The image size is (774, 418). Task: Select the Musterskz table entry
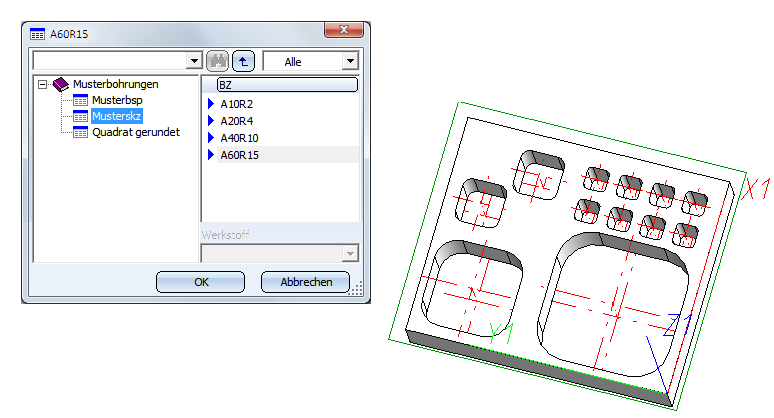coord(116,116)
